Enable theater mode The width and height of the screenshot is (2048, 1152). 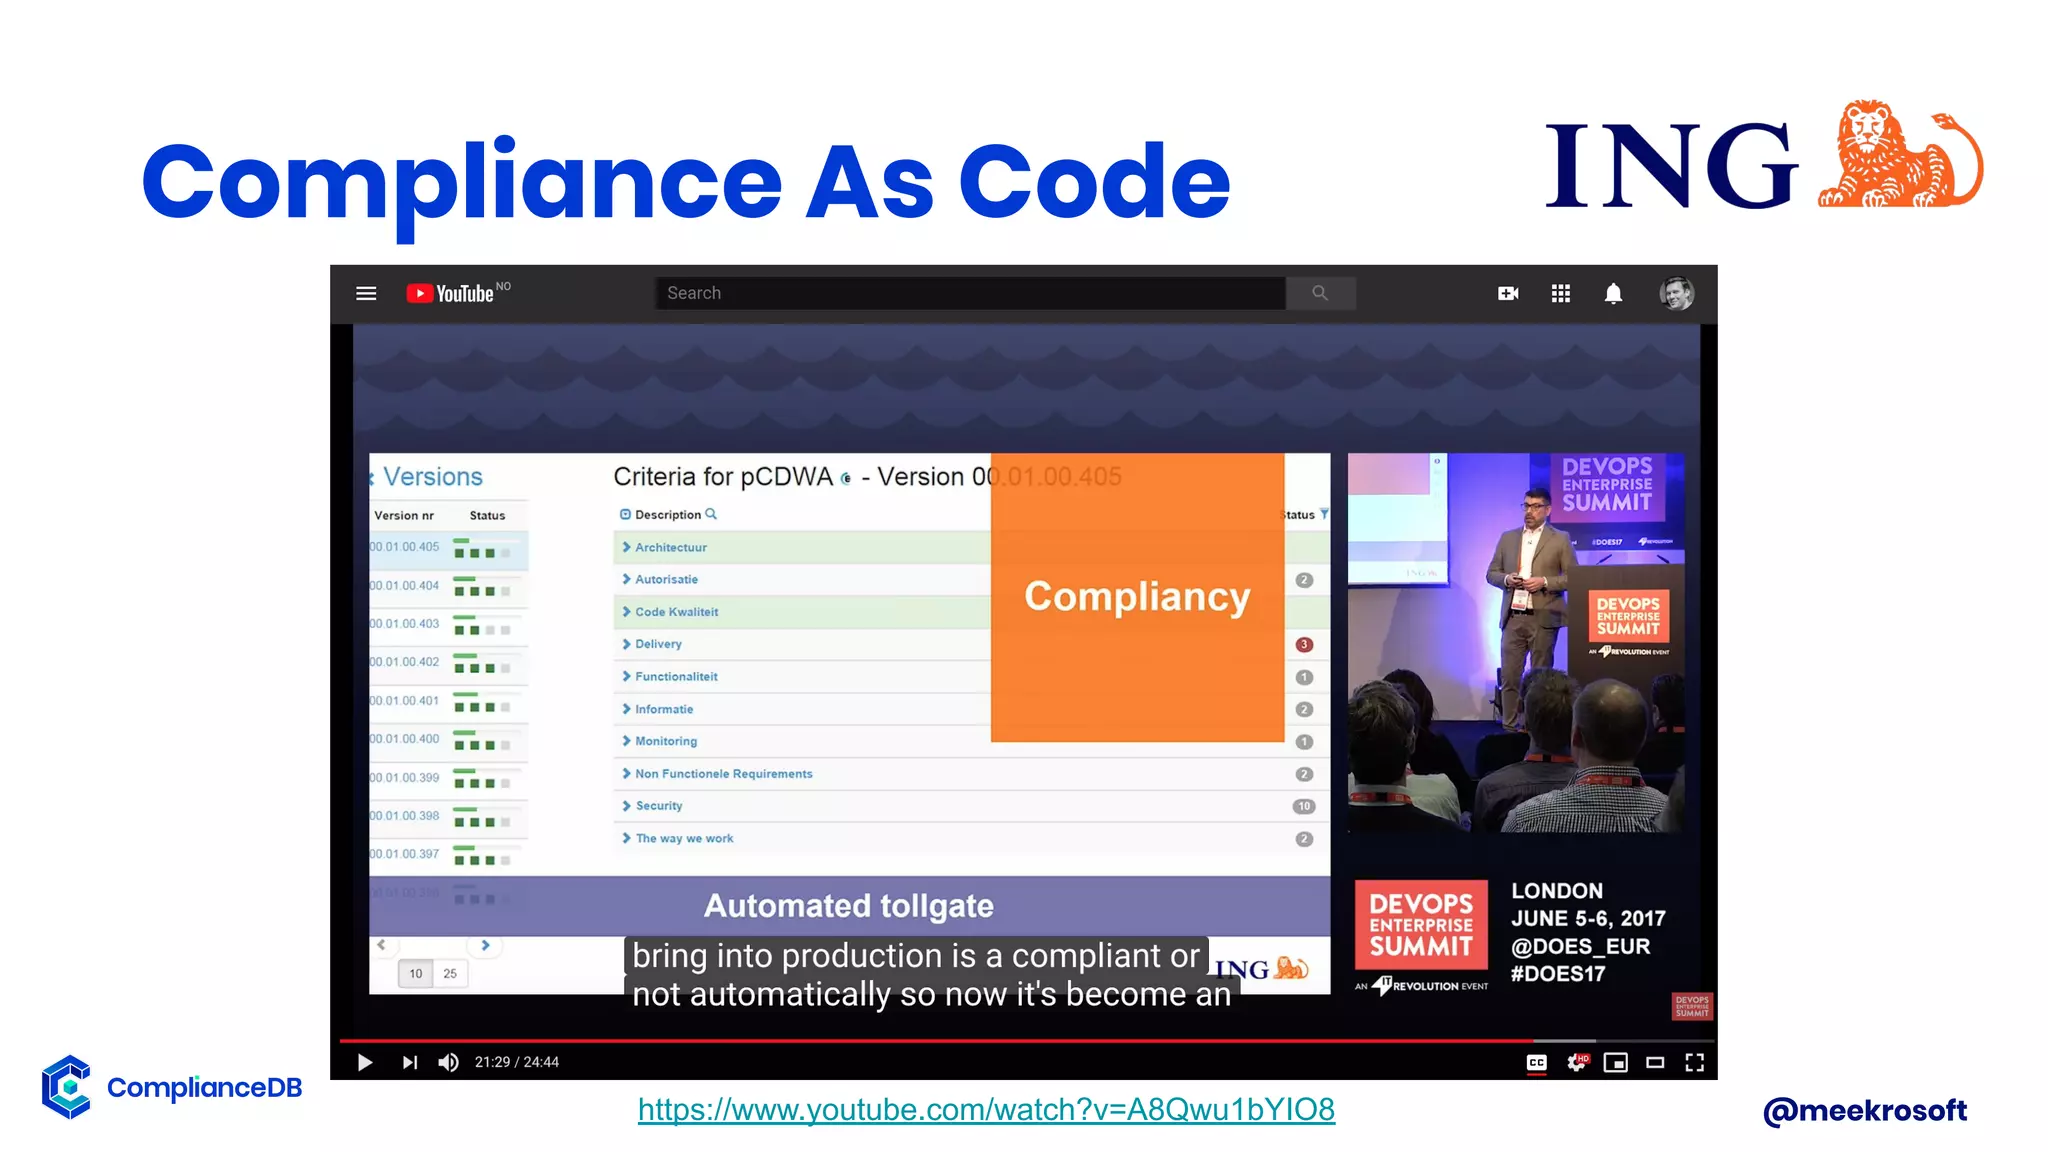point(1655,1062)
